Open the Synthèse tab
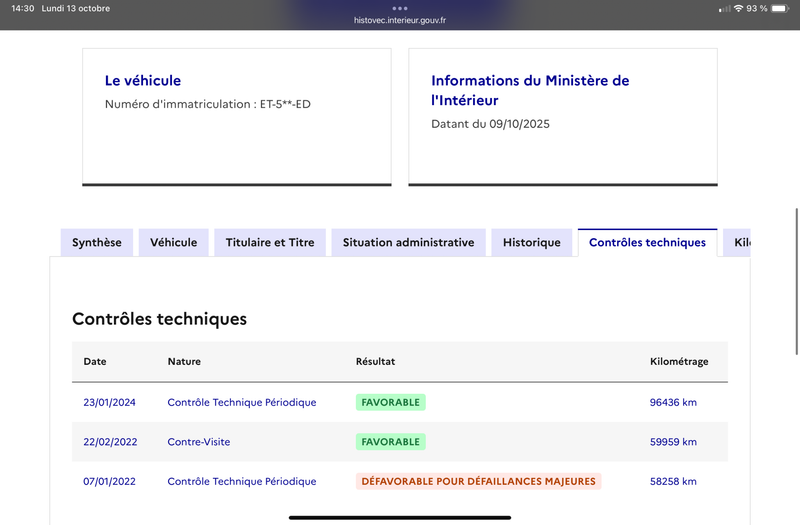The image size is (800, 525). (x=97, y=242)
